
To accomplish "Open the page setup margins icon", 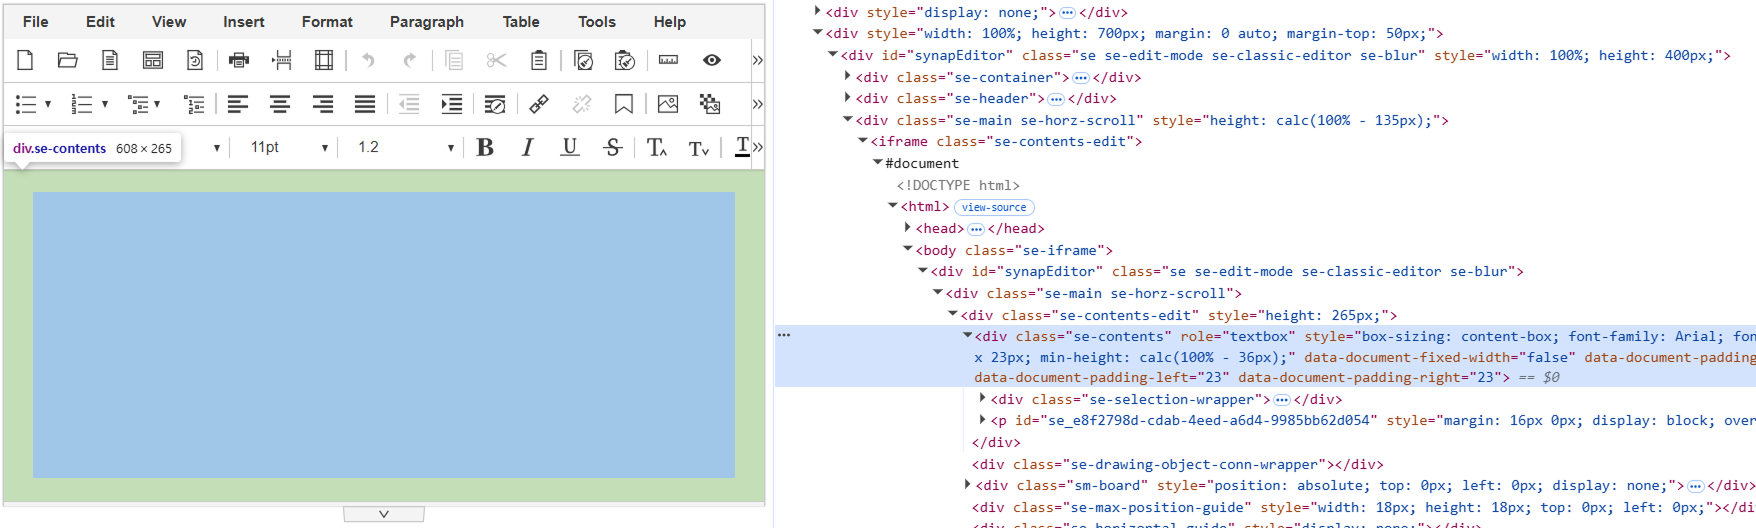I will pyautogui.click(x=324, y=60).
